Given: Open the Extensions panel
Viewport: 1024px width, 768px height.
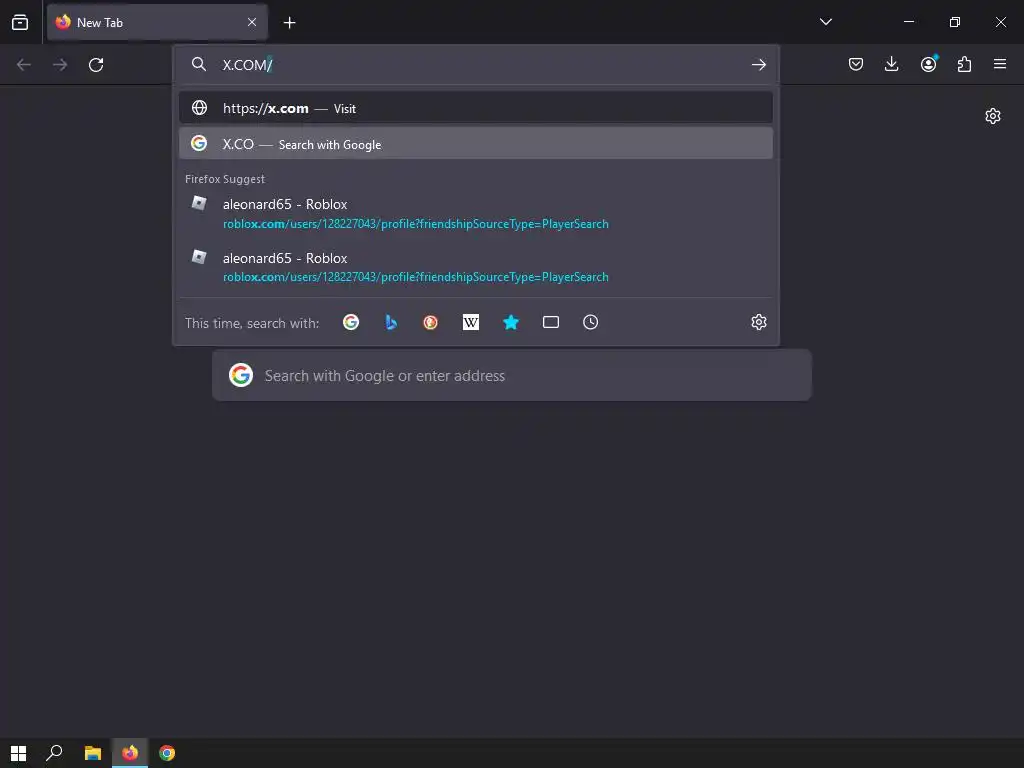Looking at the screenshot, I should [964, 64].
